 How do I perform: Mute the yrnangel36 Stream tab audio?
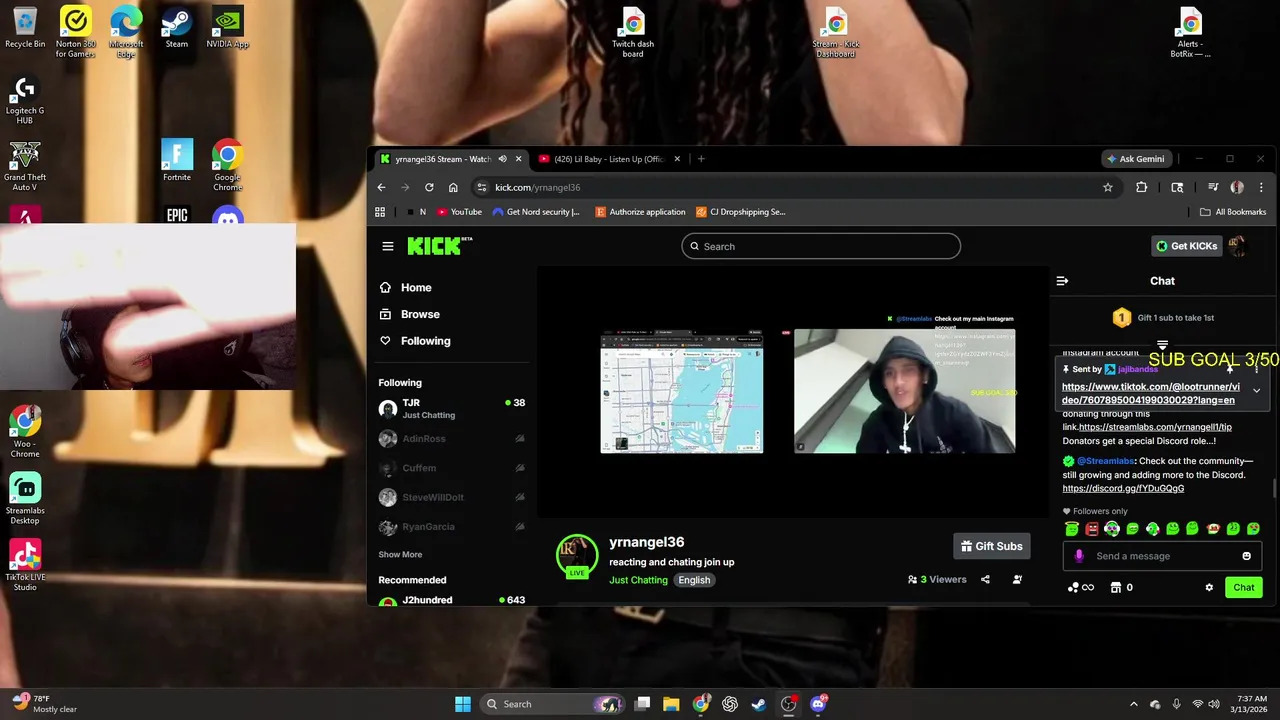coord(502,158)
